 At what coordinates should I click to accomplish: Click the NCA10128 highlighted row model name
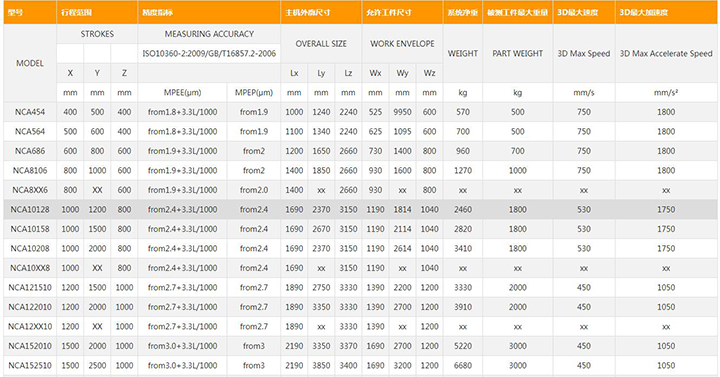(x=30, y=209)
